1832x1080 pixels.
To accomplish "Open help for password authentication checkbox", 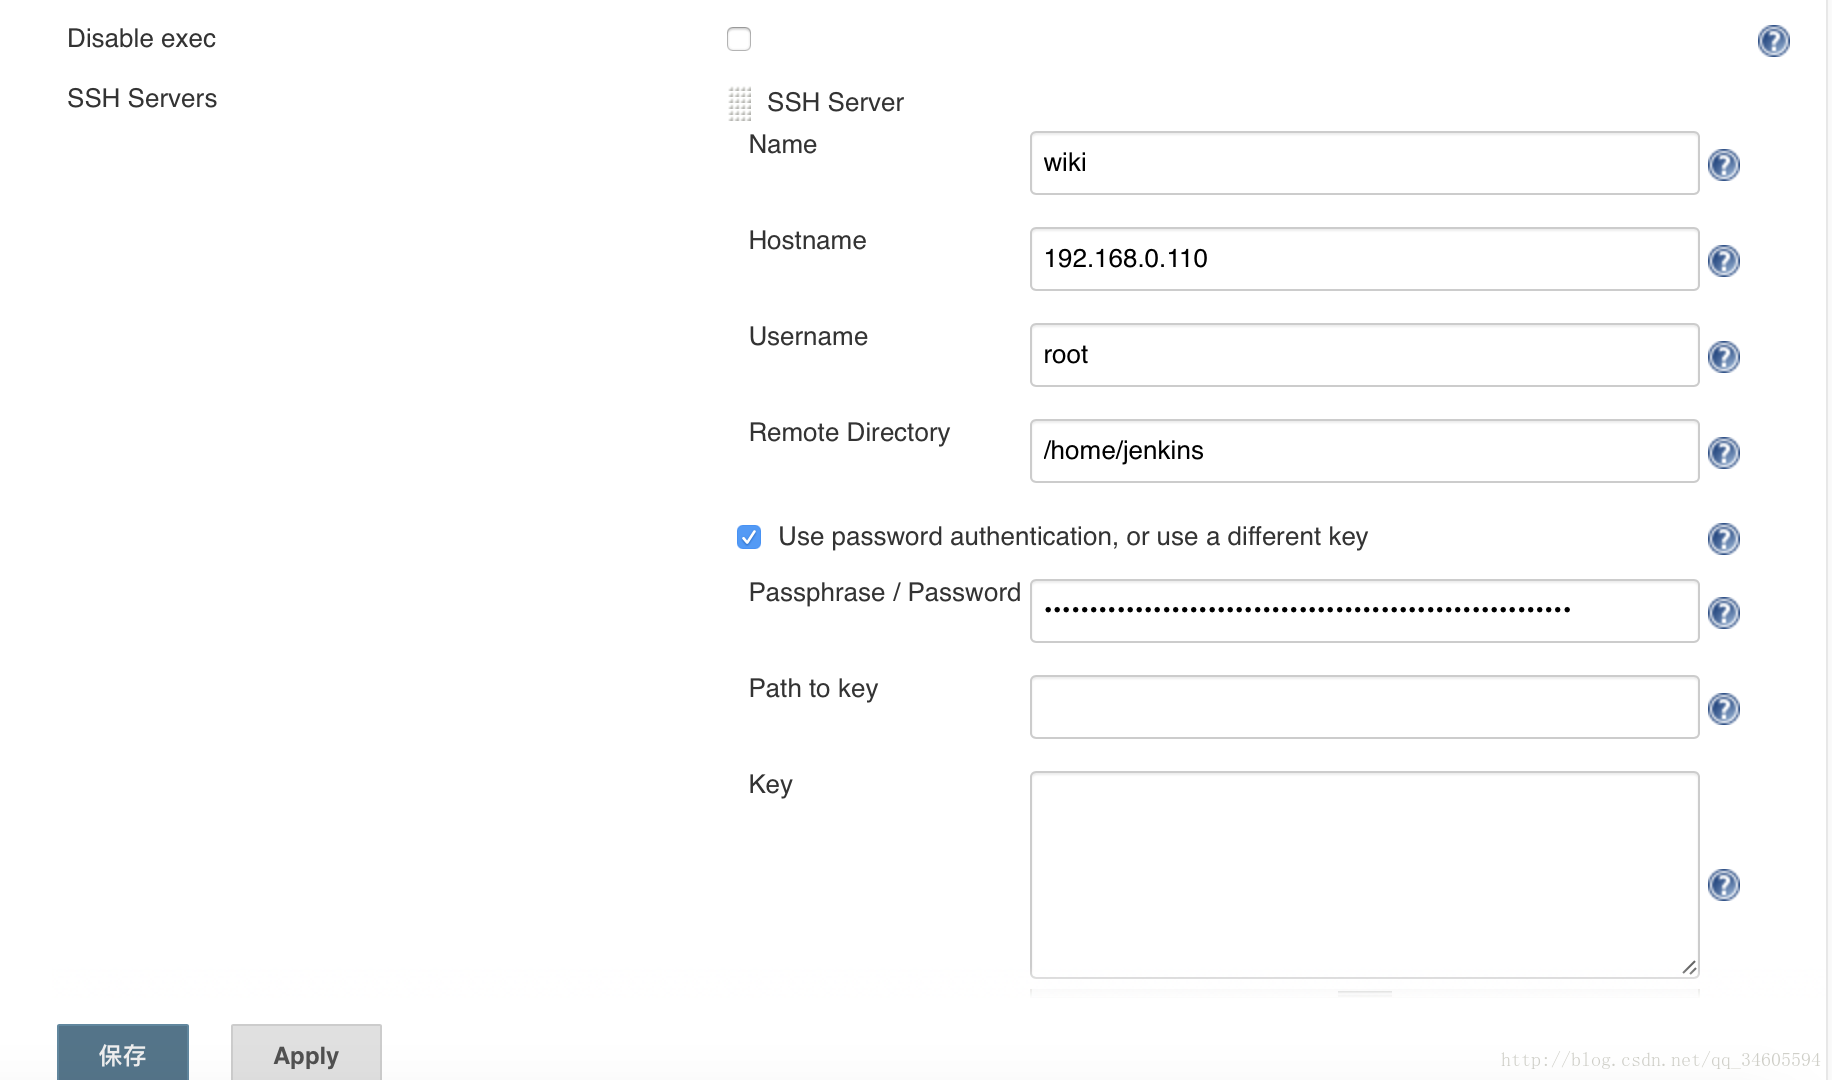I will (x=1723, y=538).
